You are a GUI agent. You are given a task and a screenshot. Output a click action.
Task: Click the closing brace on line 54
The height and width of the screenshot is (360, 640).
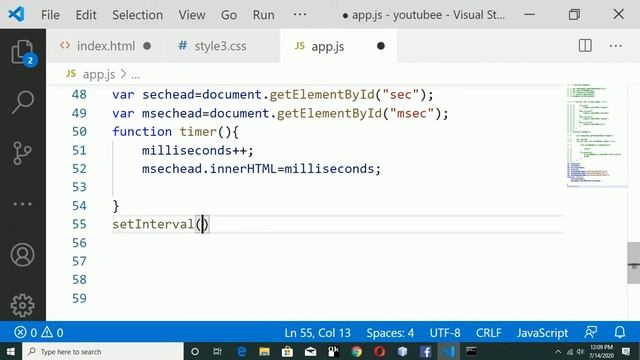[116, 206]
